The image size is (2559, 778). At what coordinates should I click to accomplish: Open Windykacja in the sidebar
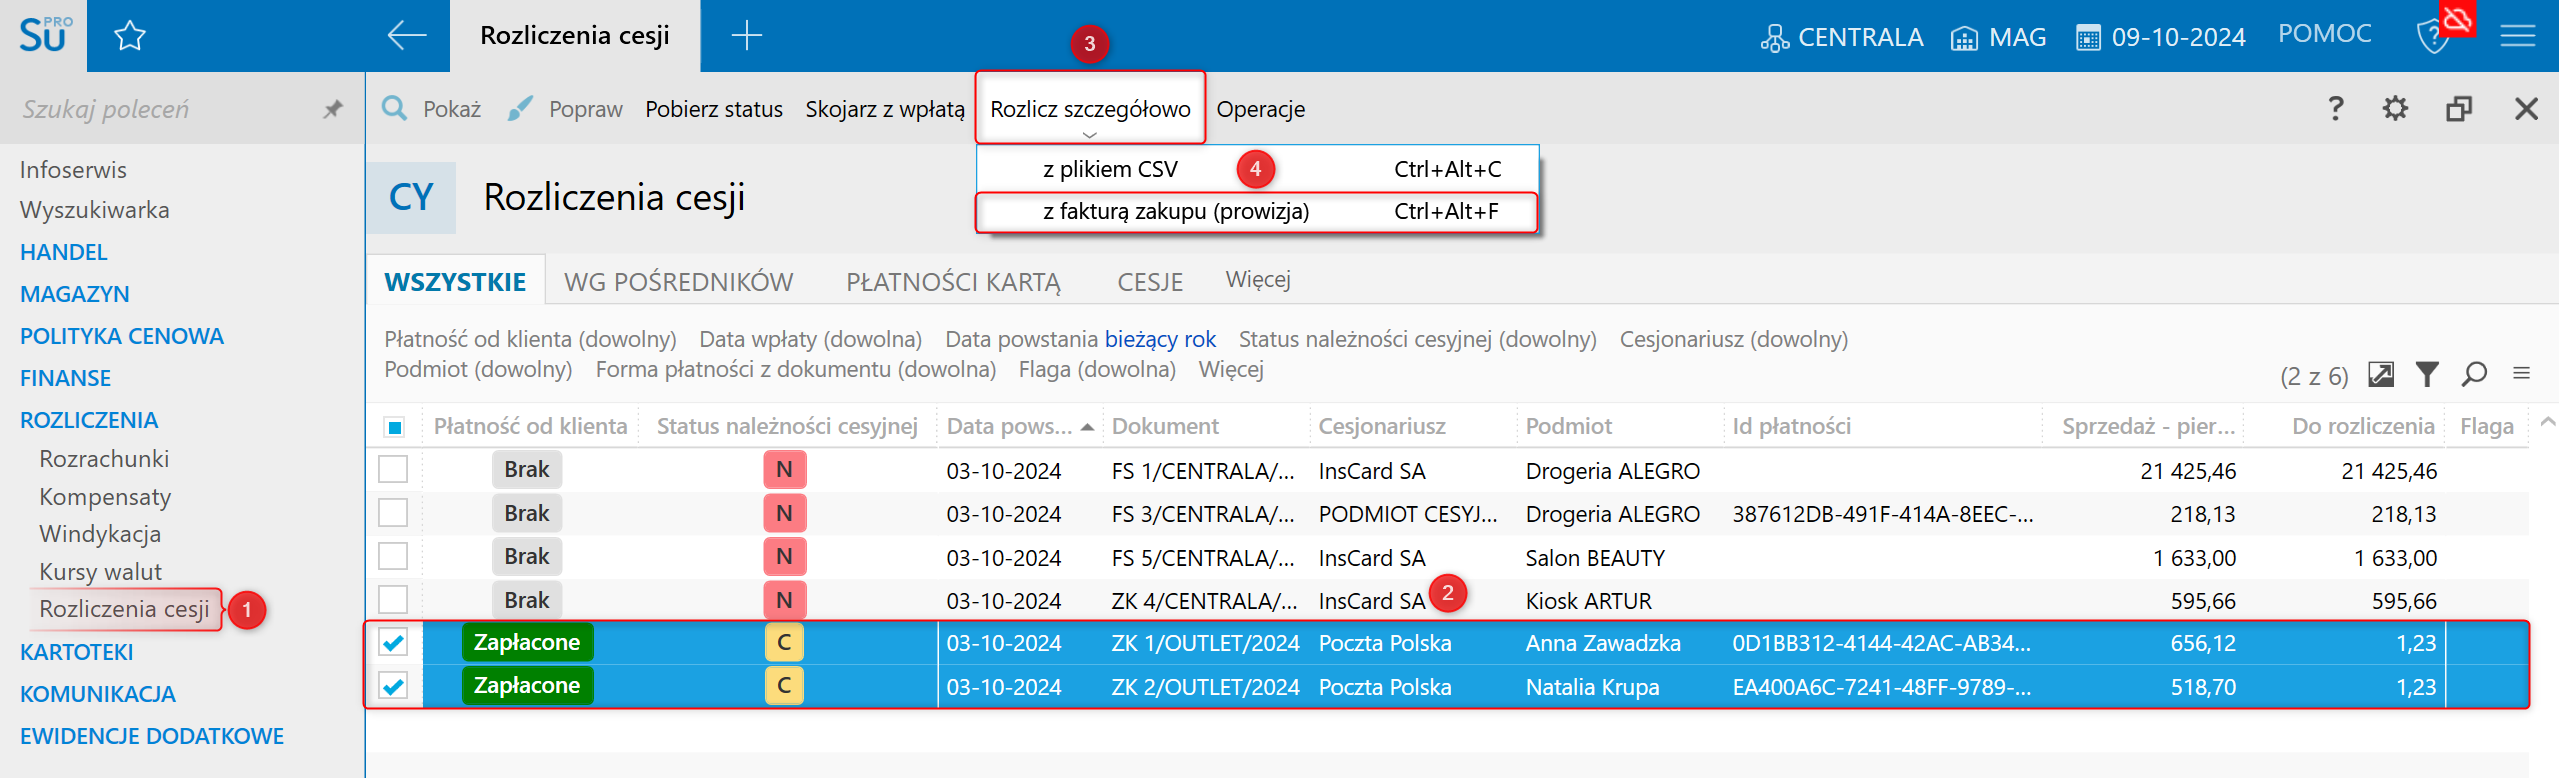click(x=100, y=534)
